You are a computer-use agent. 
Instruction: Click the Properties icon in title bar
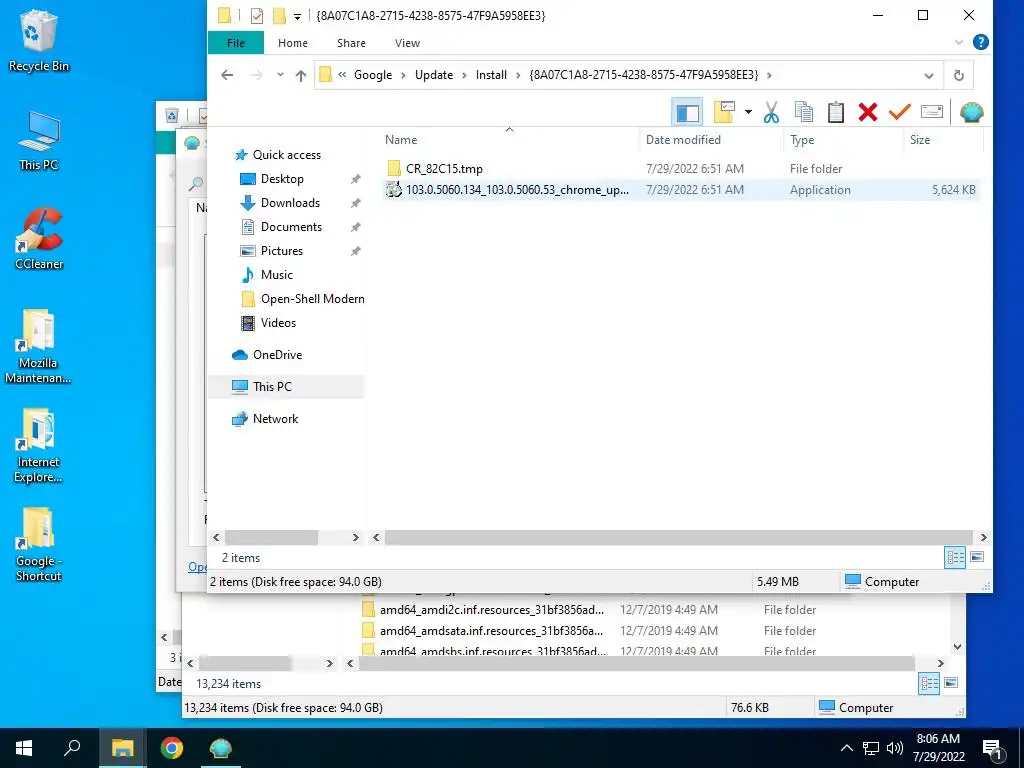pos(257,15)
